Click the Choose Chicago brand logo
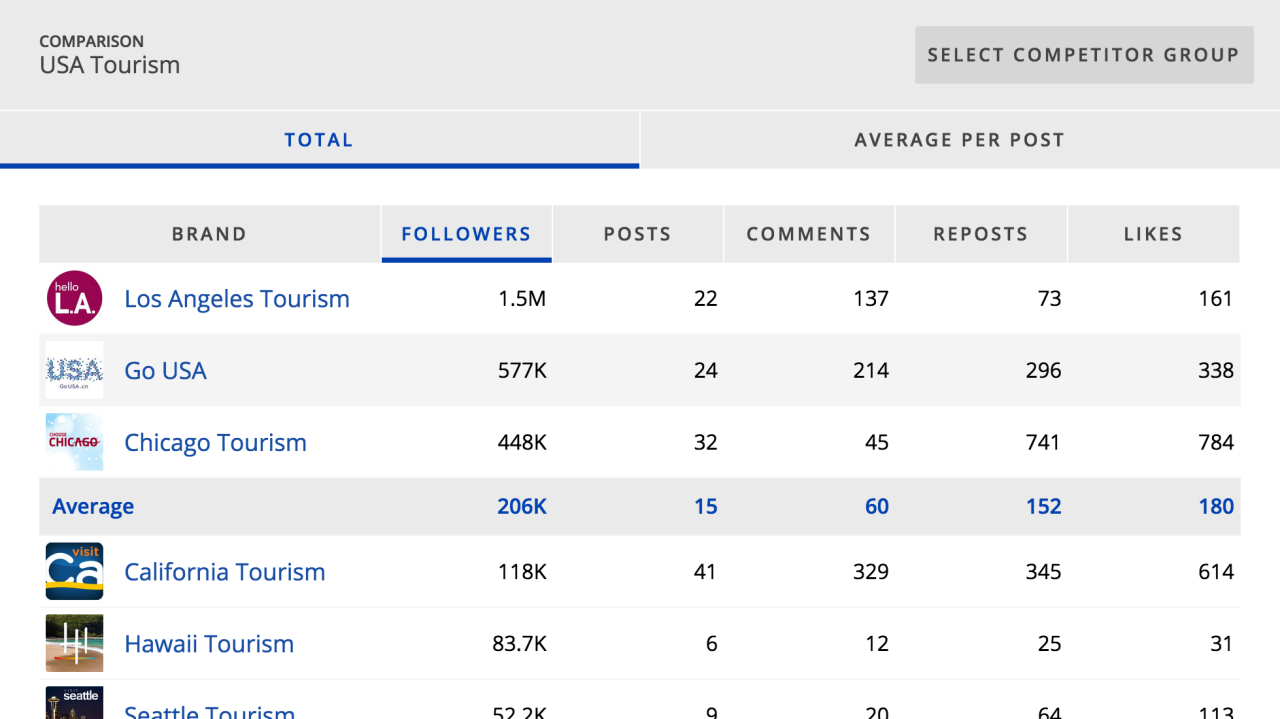The image size is (1280, 719). [x=74, y=442]
